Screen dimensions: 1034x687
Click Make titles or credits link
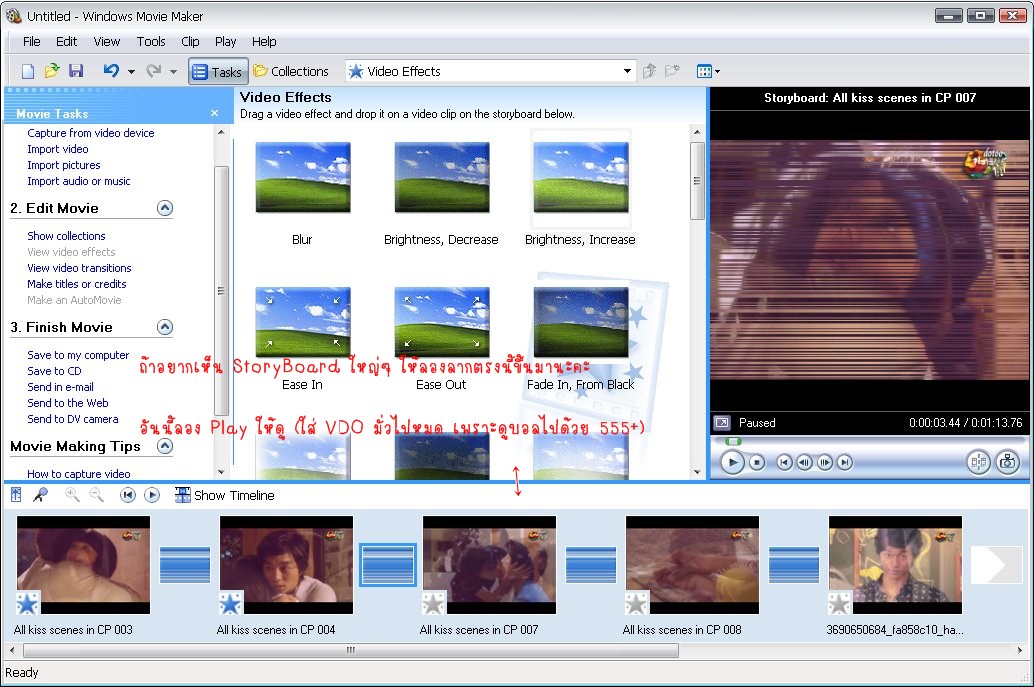click(x=77, y=284)
